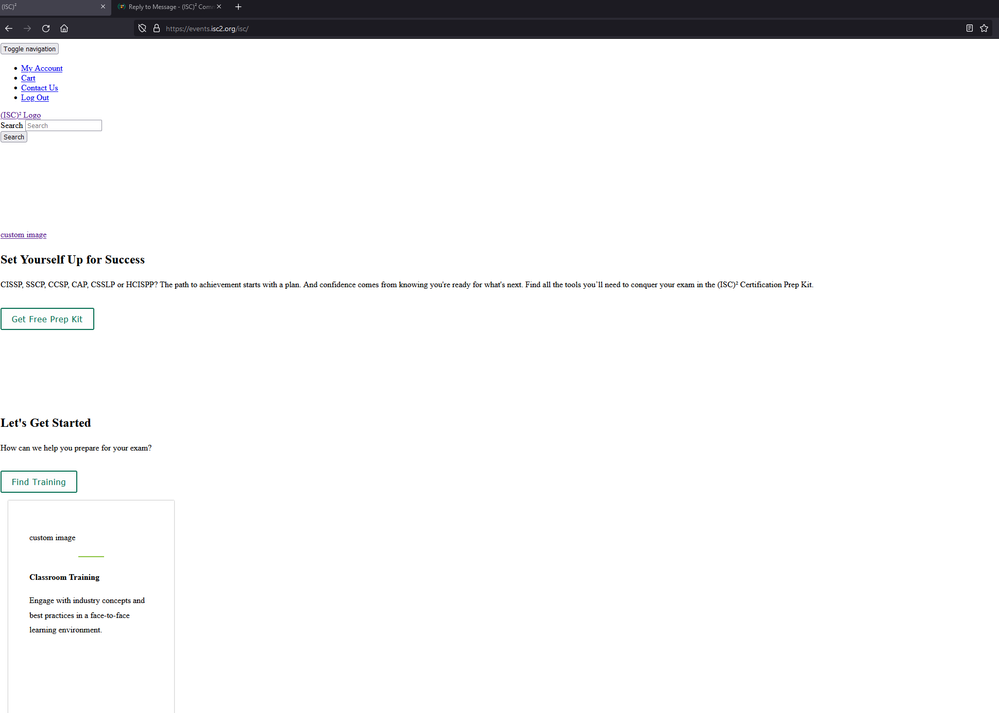Switch to the Reply to Message tab

click(x=165, y=7)
